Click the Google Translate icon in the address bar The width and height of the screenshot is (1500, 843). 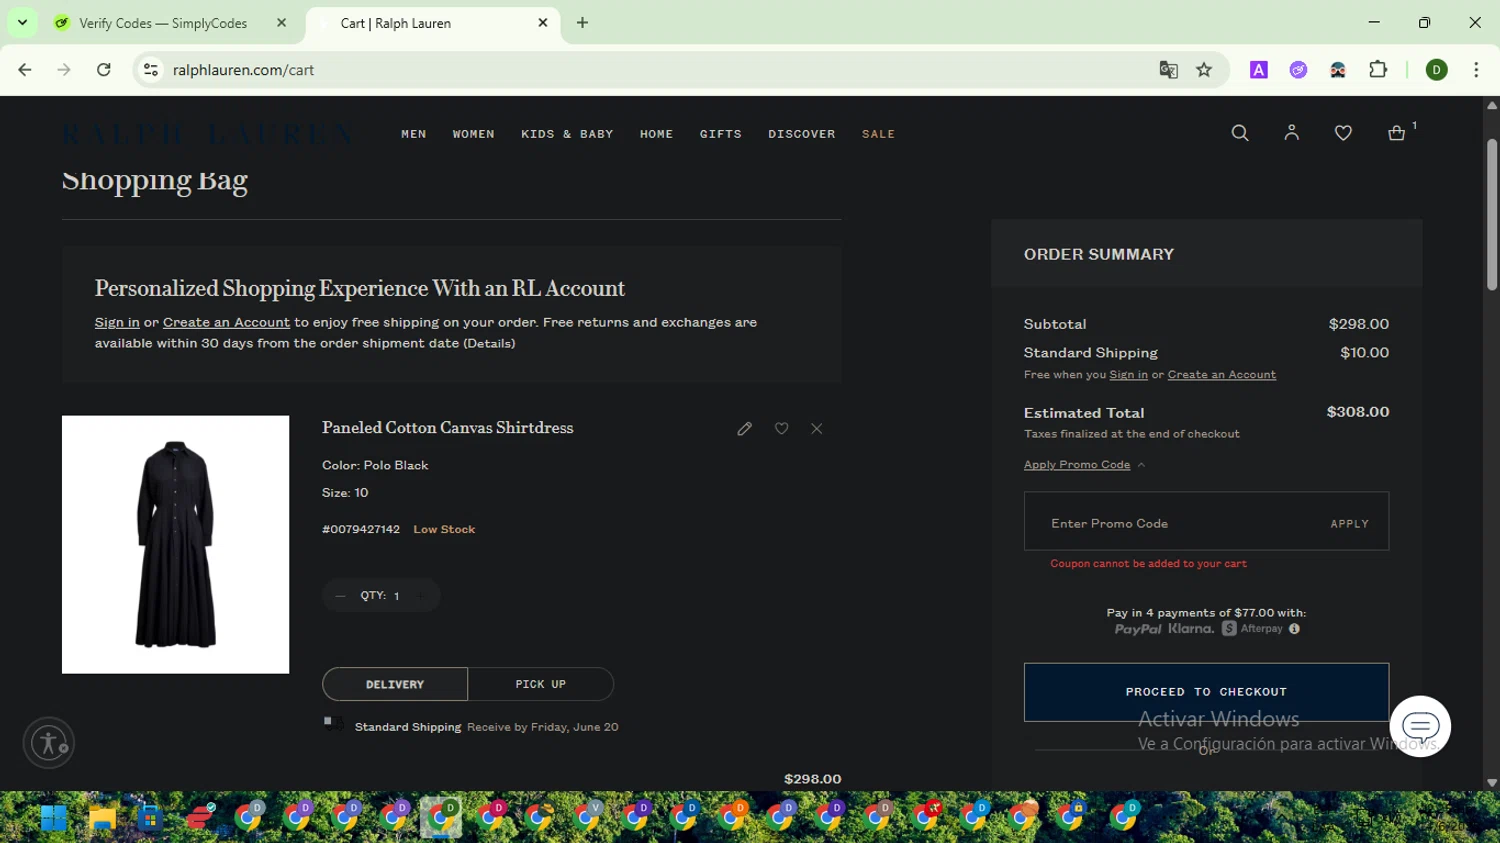point(1168,70)
